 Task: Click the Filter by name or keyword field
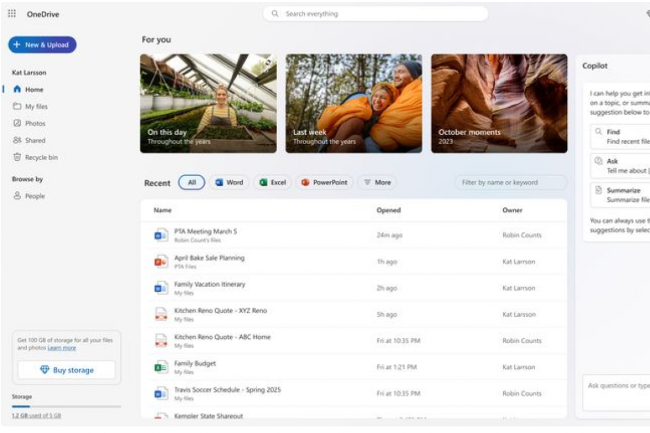click(511, 182)
